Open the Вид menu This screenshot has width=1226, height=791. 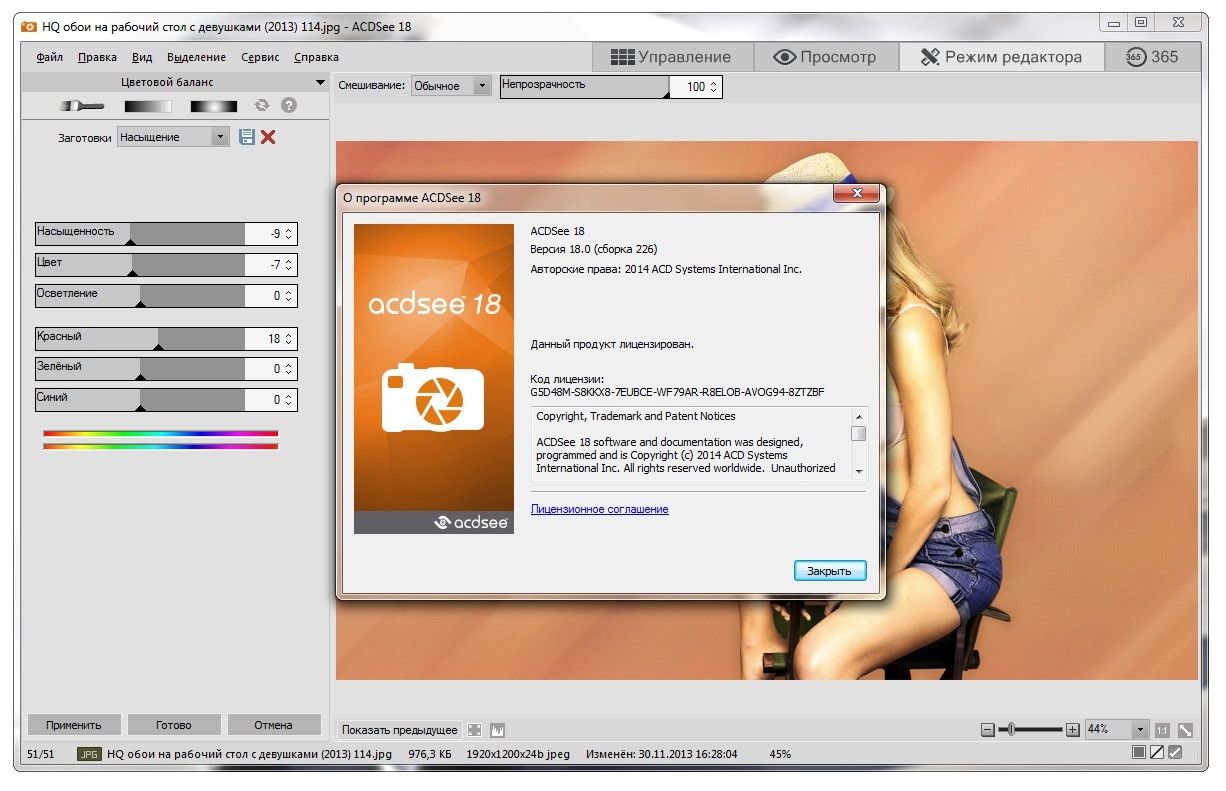pos(142,58)
